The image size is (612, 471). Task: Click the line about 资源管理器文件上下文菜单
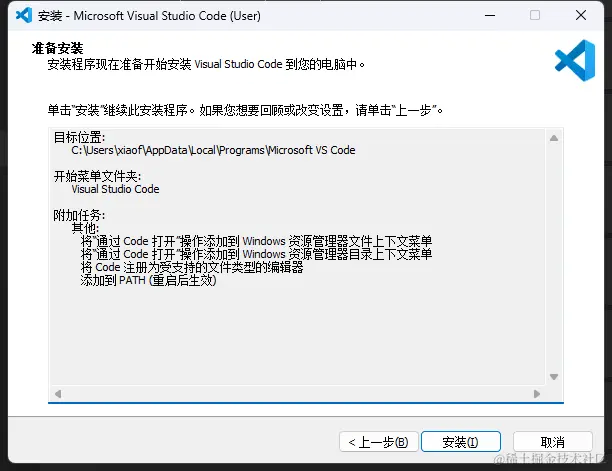point(256,241)
